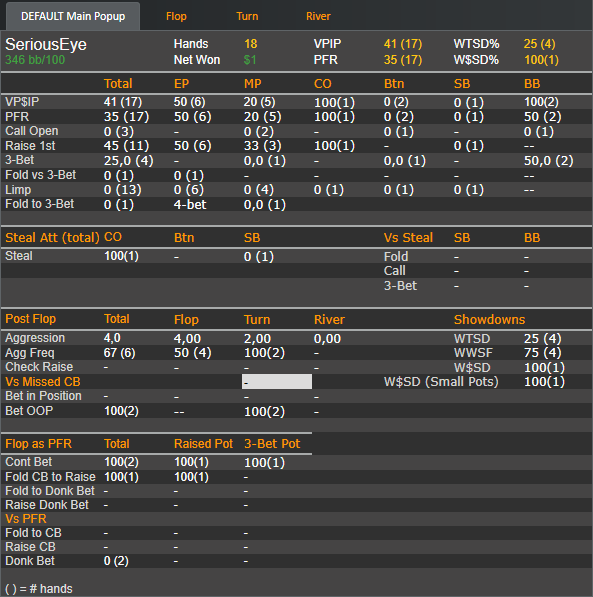The width and height of the screenshot is (593, 597).
Task: Click the Aggression Turn value 2,00
Action: pyautogui.click(x=257, y=338)
